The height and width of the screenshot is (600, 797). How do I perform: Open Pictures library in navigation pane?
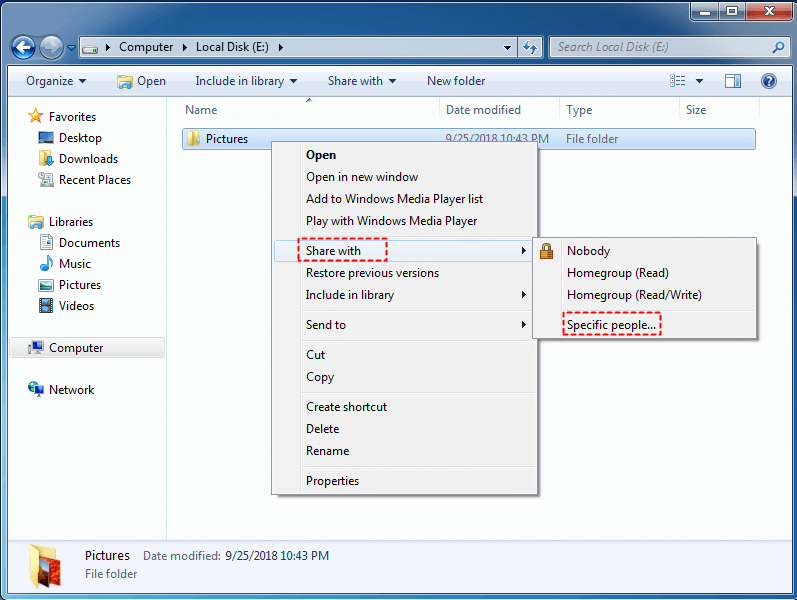point(80,285)
